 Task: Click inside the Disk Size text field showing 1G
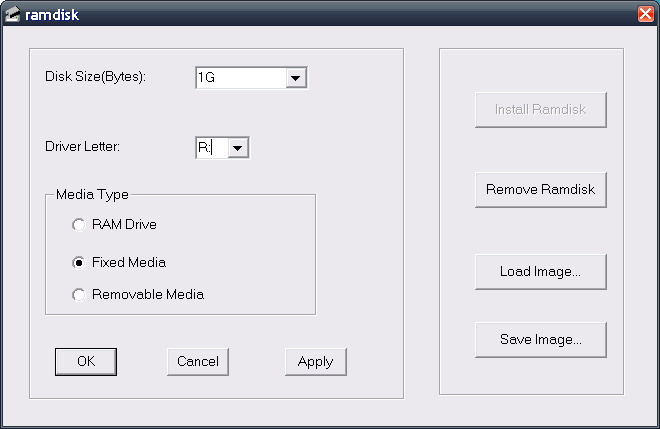240,78
